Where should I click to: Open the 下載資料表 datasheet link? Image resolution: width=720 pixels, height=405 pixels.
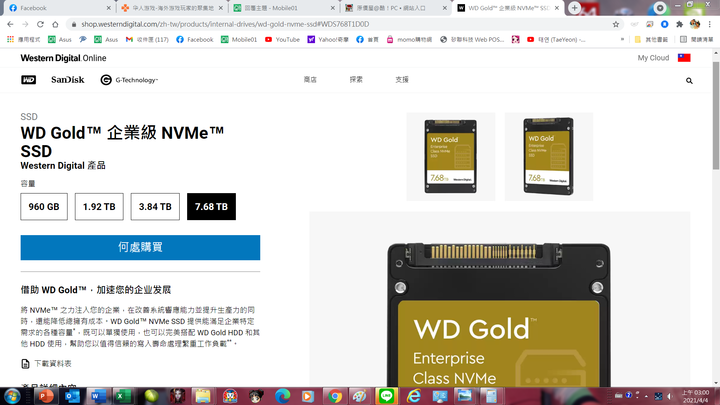(53, 364)
